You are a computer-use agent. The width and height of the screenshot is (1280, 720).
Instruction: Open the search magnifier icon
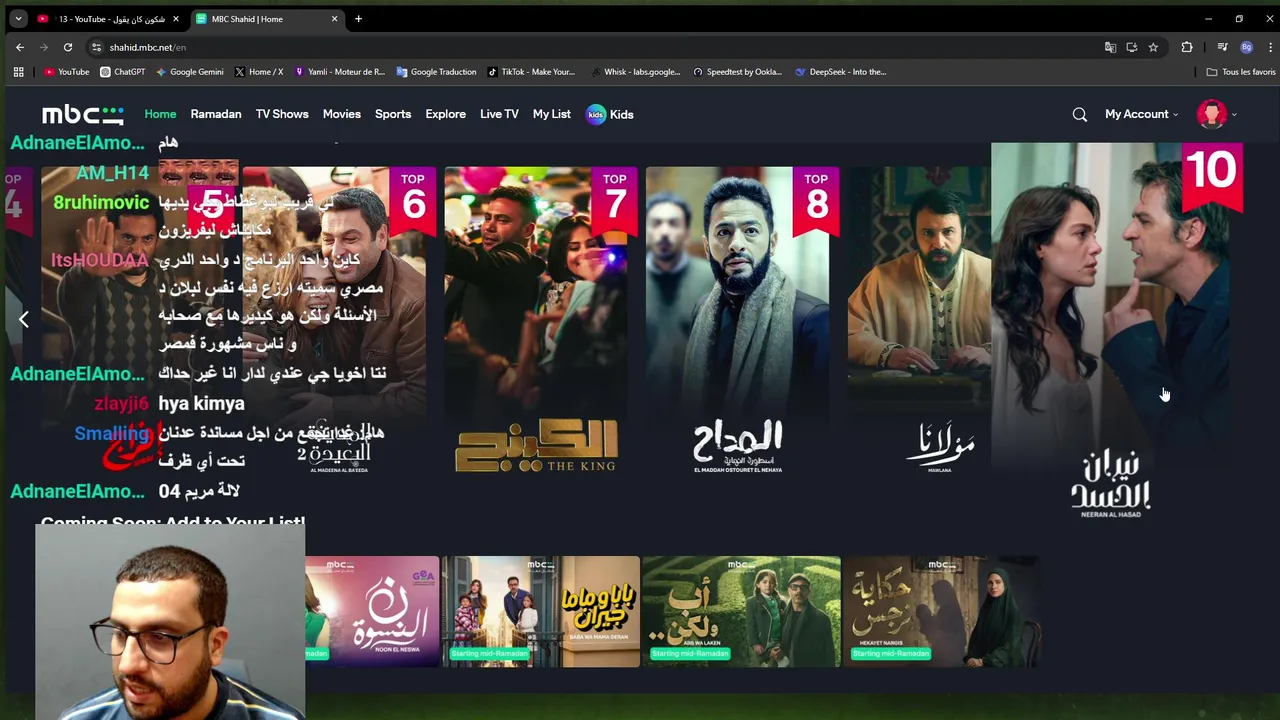point(1080,114)
